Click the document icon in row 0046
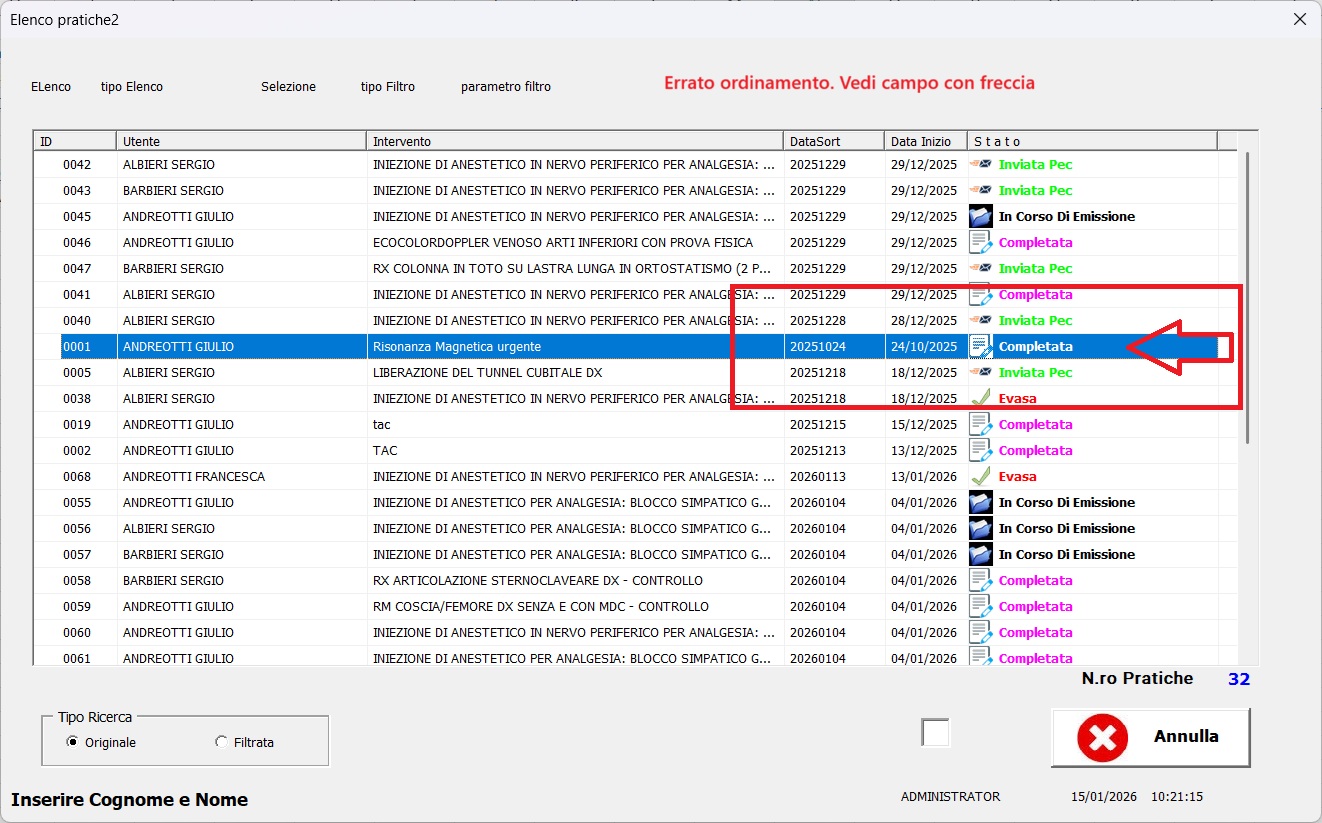This screenshot has height=823, width=1322. 980,242
